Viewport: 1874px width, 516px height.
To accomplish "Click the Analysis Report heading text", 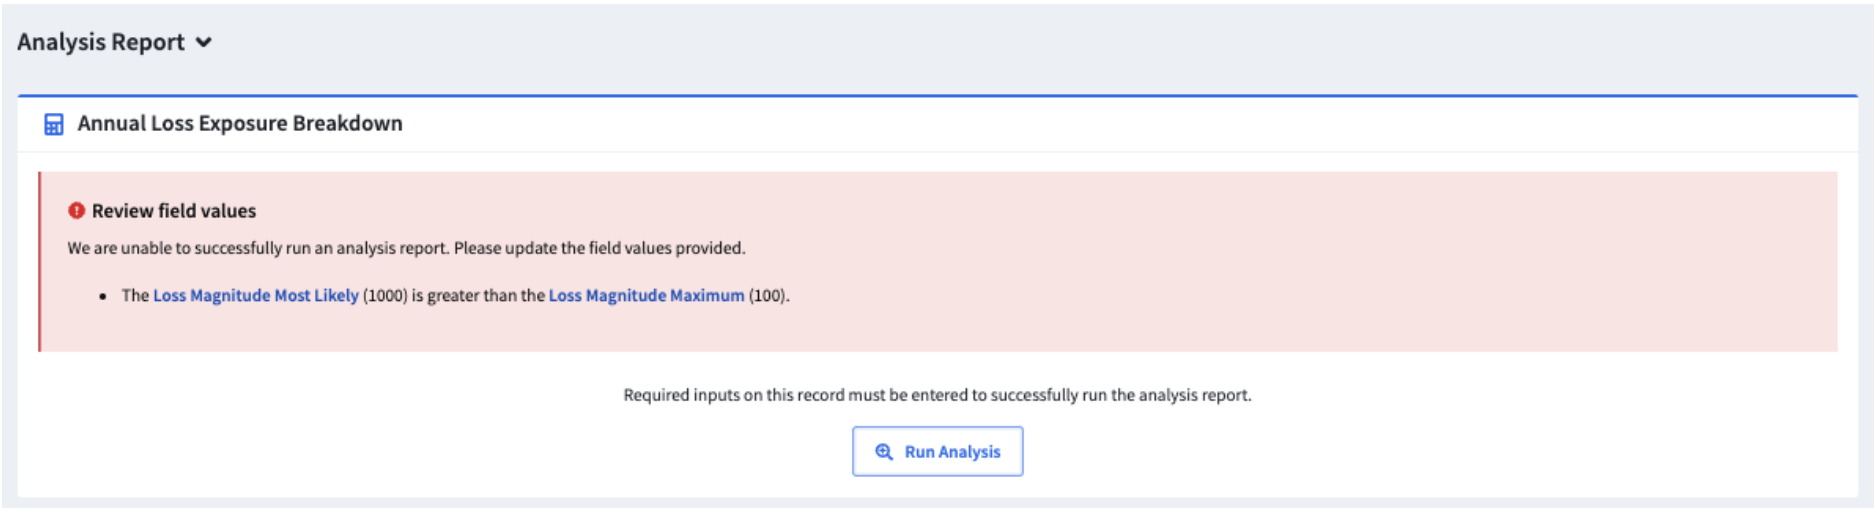I will [101, 42].
